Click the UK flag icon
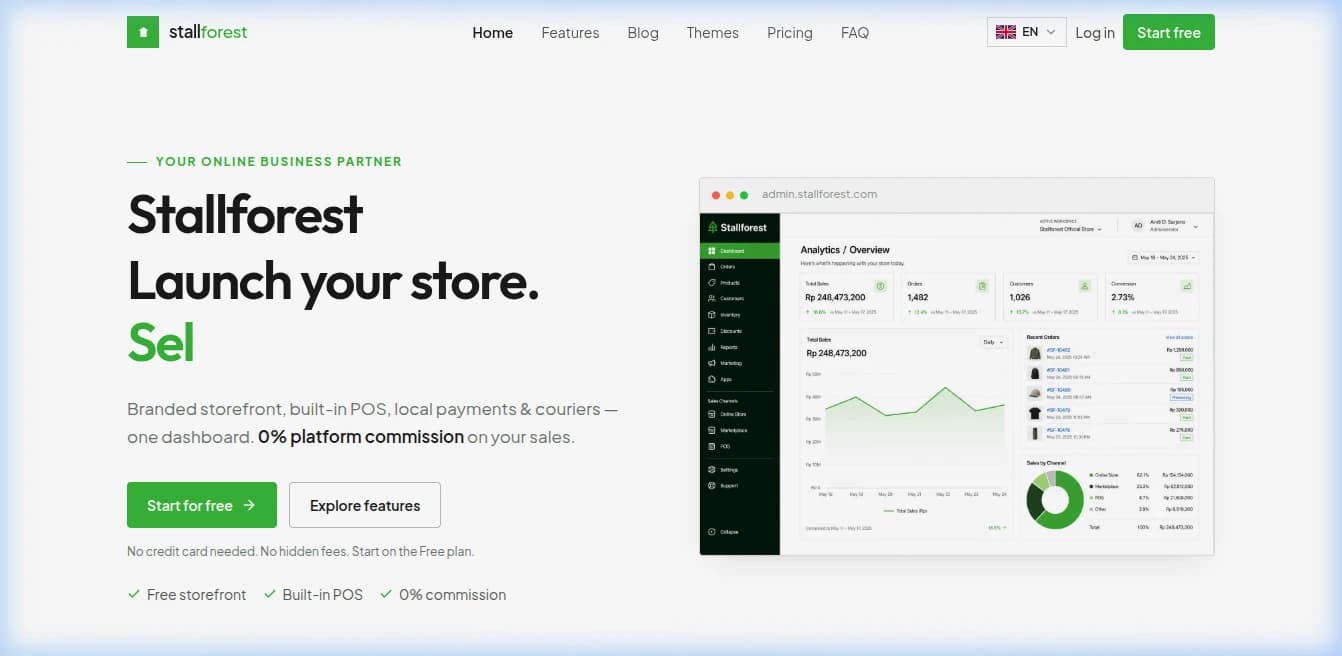 (x=1005, y=32)
